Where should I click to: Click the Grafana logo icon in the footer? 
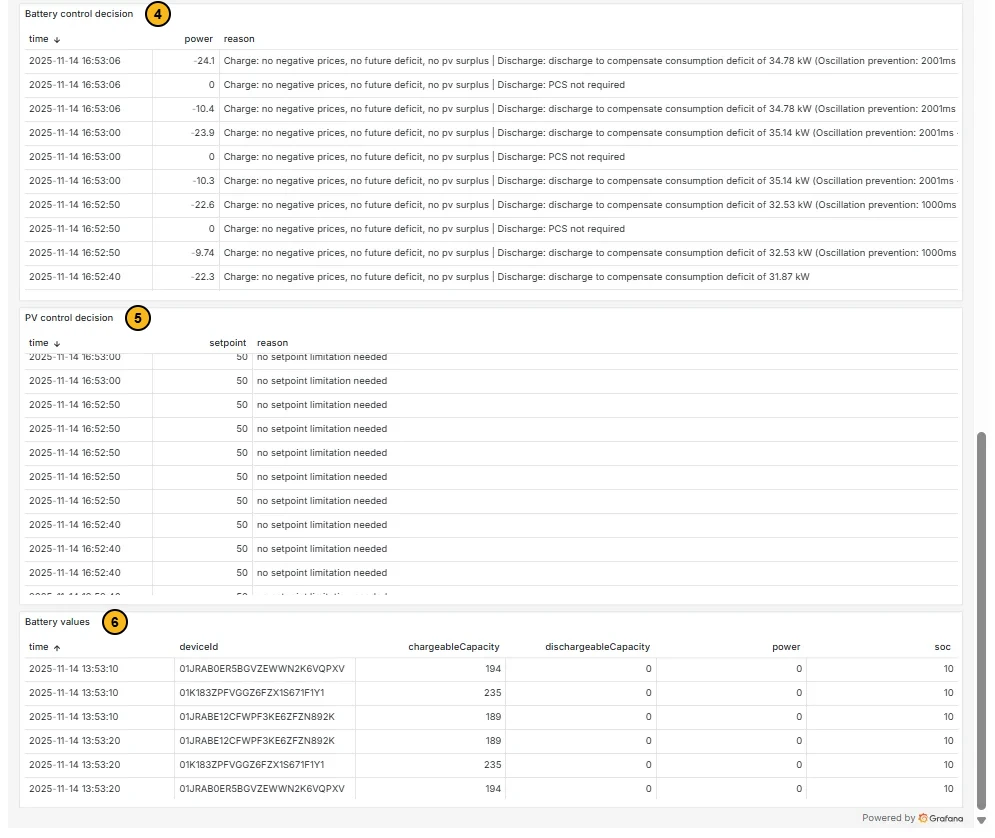(x=923, y=818)
